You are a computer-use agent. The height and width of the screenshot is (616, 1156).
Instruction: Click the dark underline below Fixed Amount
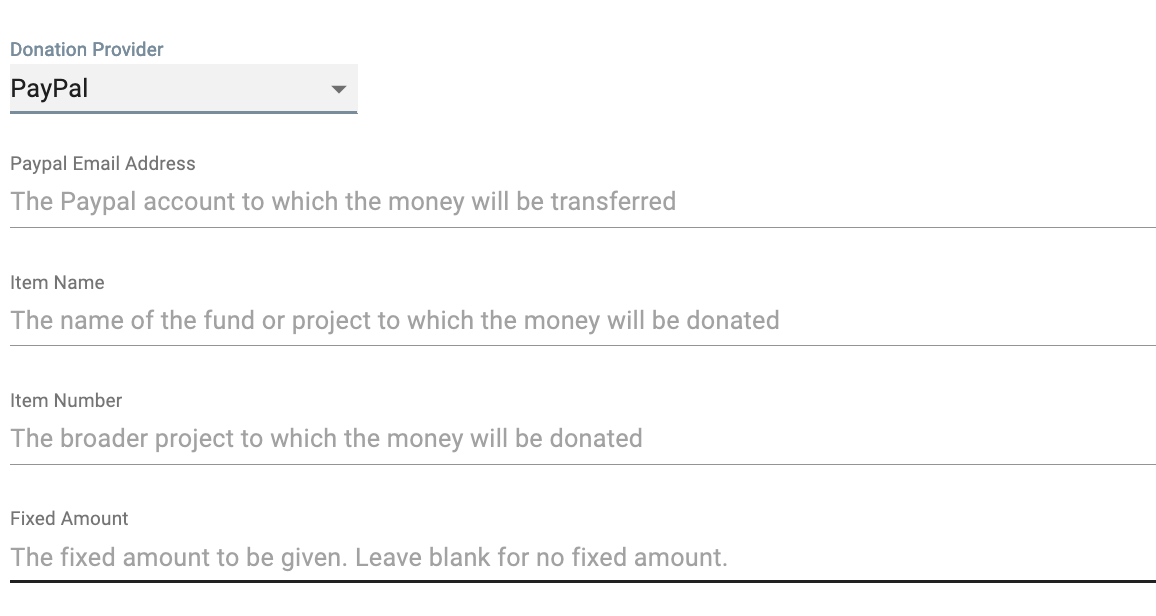coord(582,580)
